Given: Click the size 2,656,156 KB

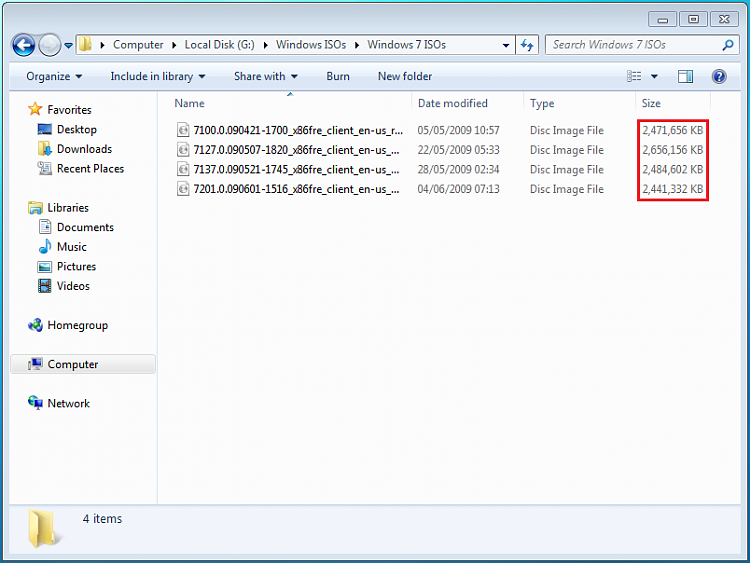Looking at the screenshot, I should coord(673,150).
